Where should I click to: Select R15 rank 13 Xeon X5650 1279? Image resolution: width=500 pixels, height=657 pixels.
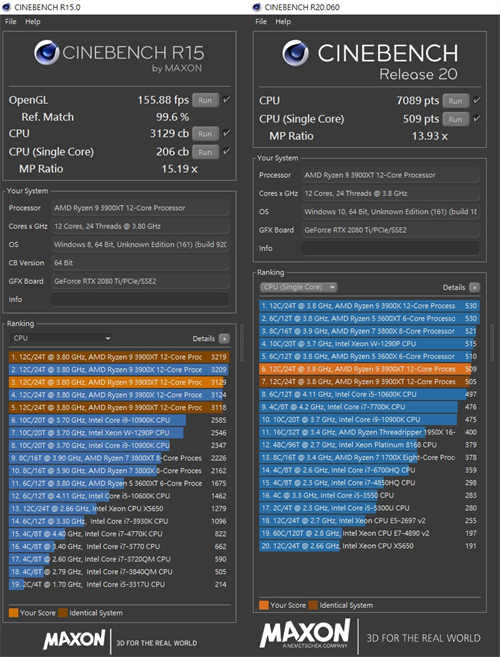pos(119,508)
